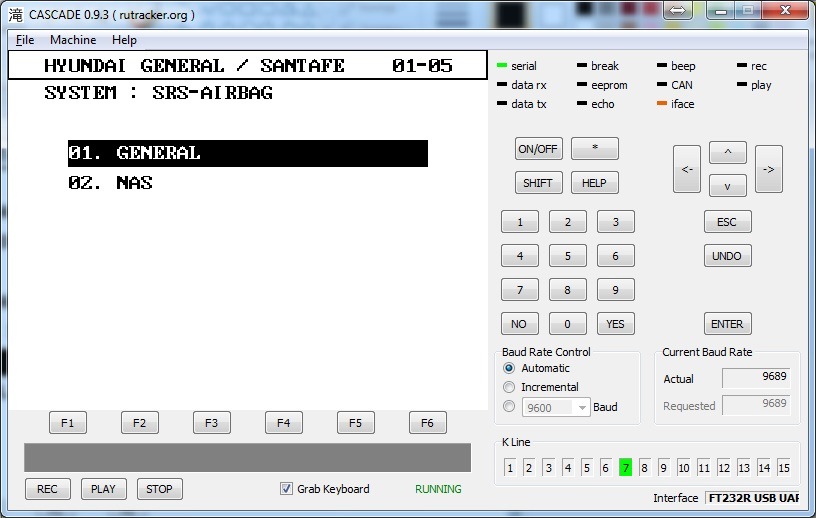Open the Help menu
This screenshot has width=816, height=518.
pos(124,40)
